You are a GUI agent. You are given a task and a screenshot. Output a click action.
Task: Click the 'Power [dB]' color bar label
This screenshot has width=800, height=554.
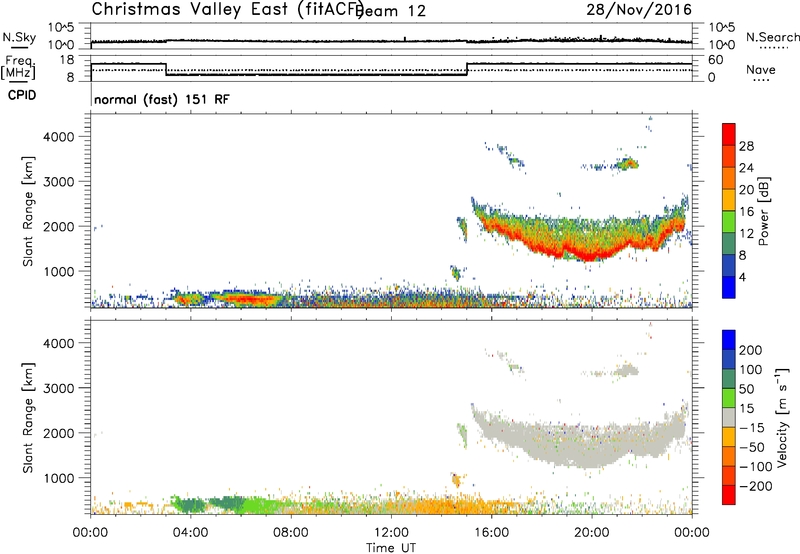coord(763,211)
